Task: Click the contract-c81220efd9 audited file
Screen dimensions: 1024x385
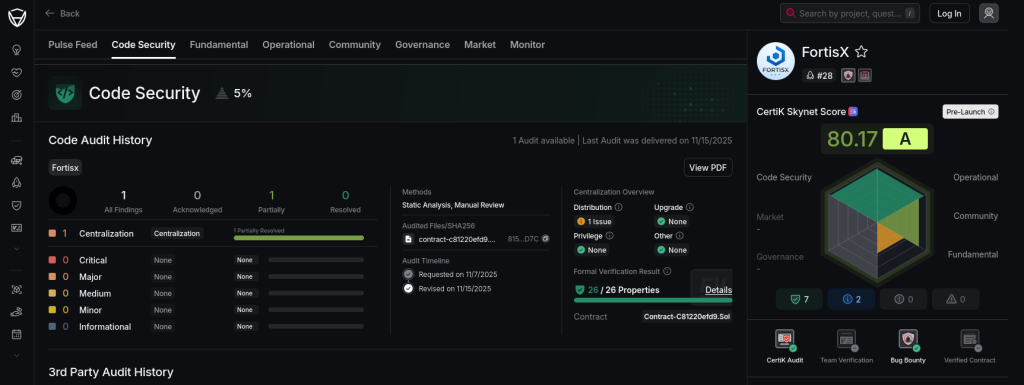Action: click(x=451, y=239)
